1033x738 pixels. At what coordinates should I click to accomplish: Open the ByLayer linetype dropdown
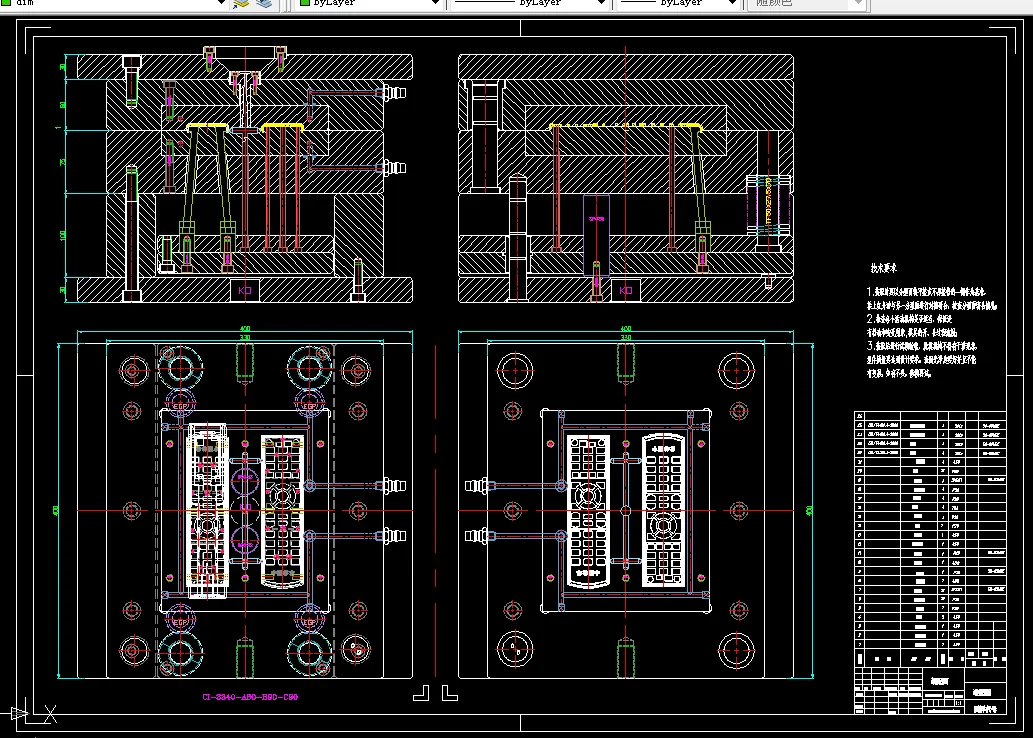601,4
